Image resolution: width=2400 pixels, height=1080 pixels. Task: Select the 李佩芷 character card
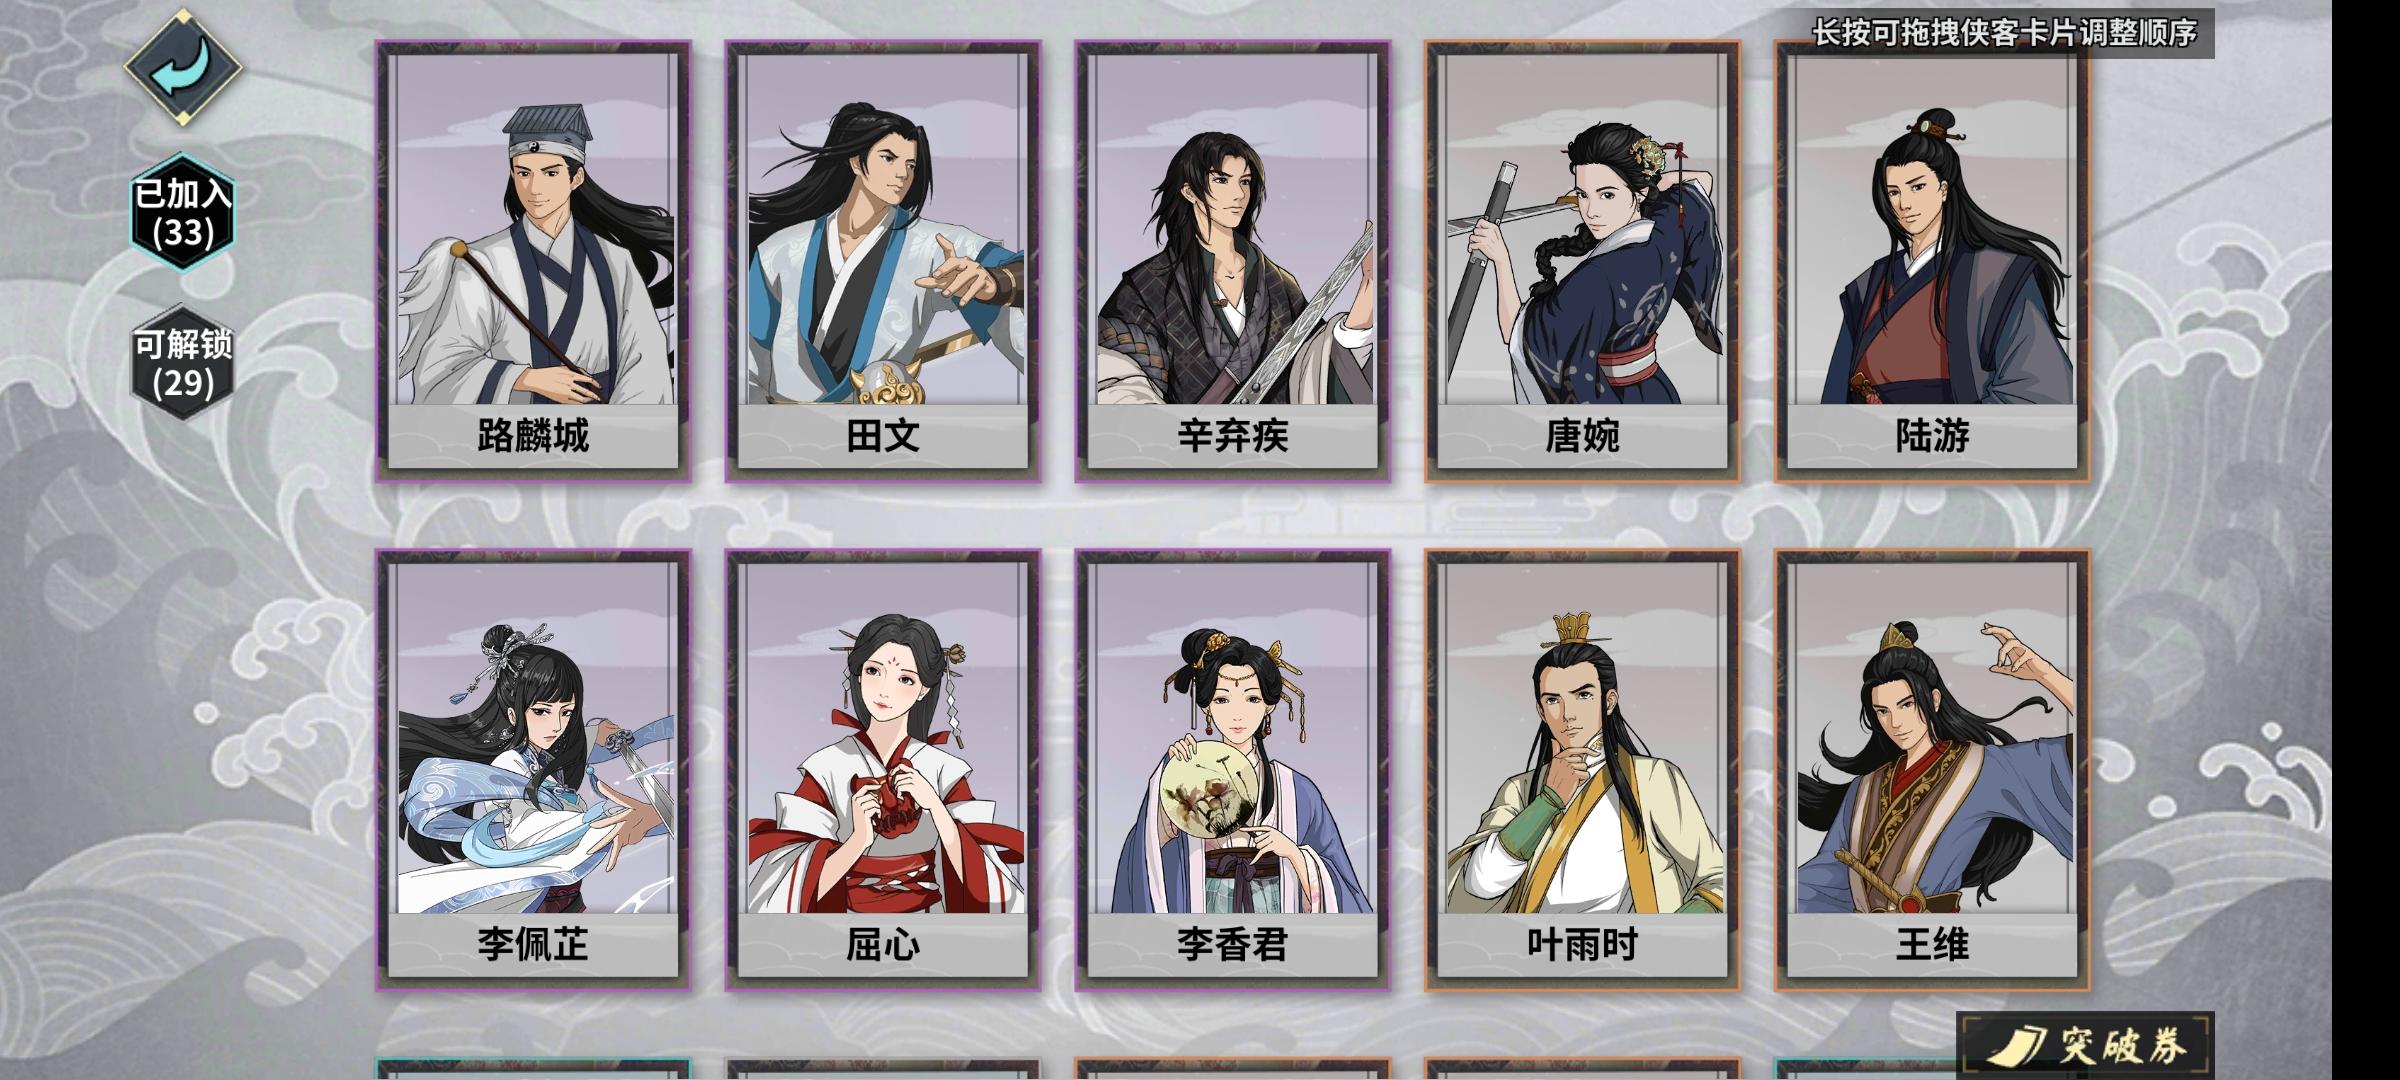533,770
